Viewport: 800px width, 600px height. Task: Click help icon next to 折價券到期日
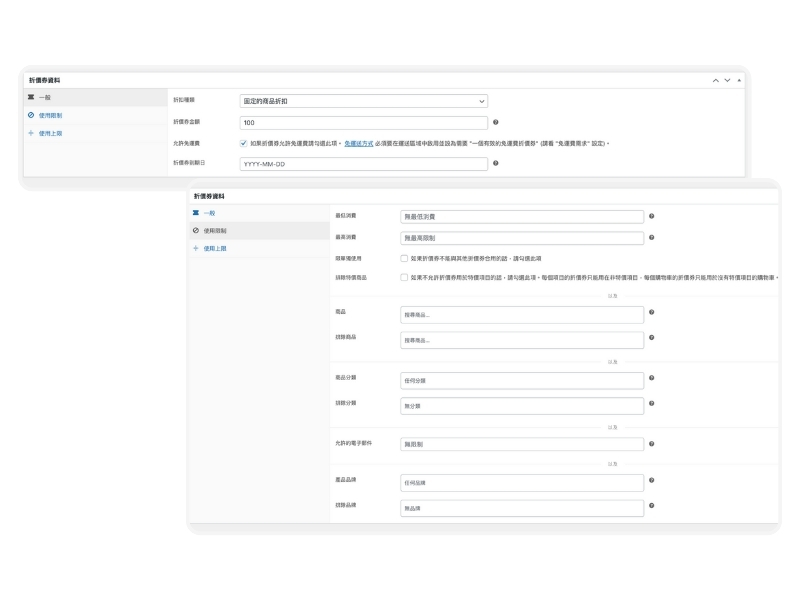pyautogui.click(x=496, y=163)
